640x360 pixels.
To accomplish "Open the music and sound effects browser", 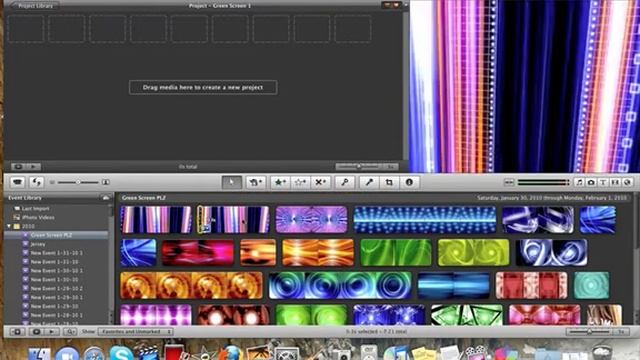I will point(579,182).
